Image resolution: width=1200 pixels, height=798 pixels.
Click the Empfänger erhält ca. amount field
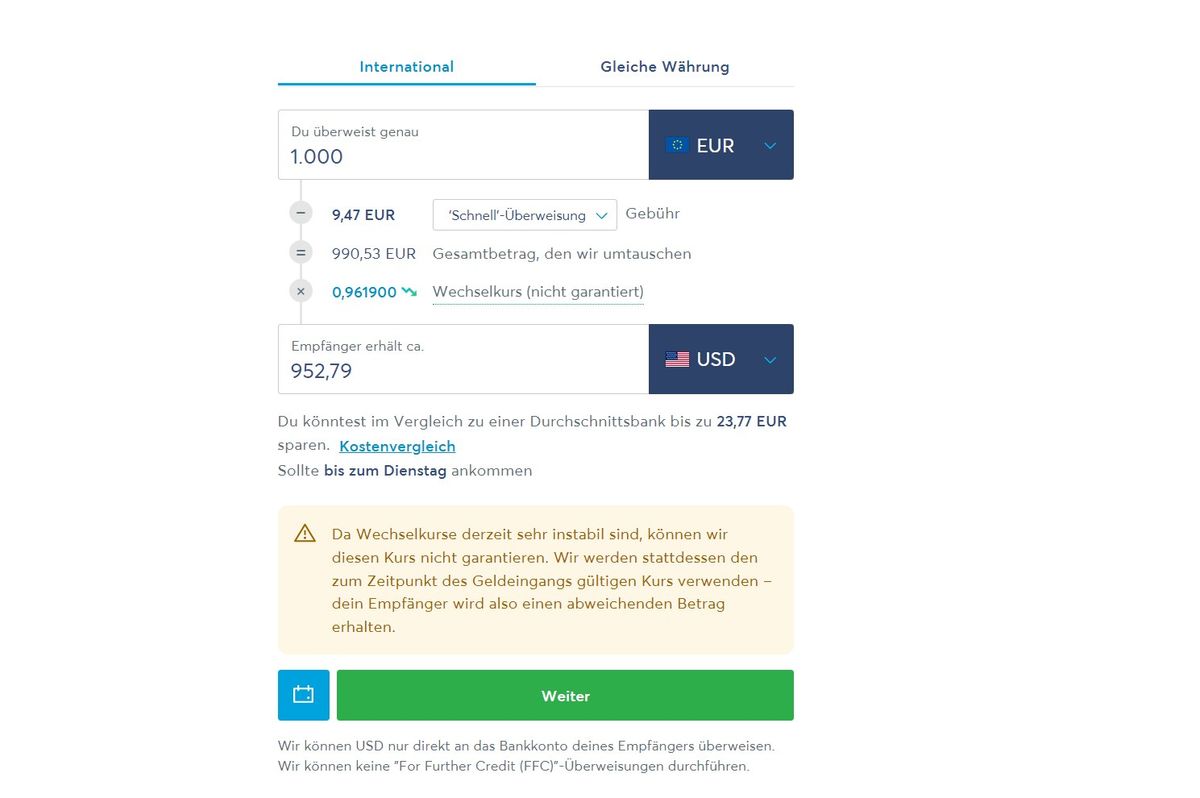tap(462, 370)
